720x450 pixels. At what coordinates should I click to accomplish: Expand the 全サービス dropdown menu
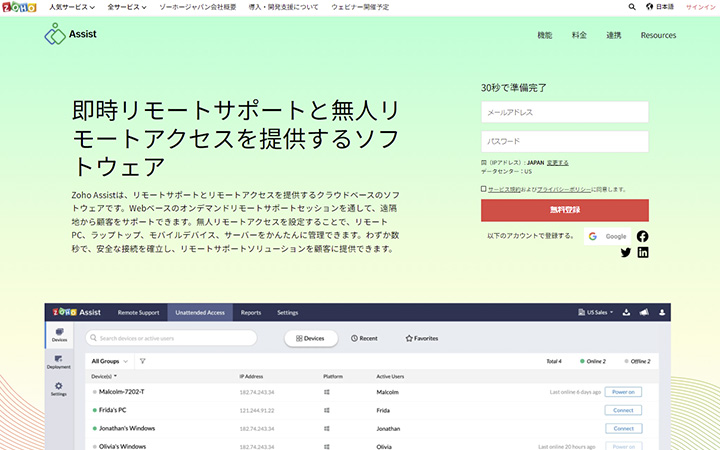click(x=127, y=7)
